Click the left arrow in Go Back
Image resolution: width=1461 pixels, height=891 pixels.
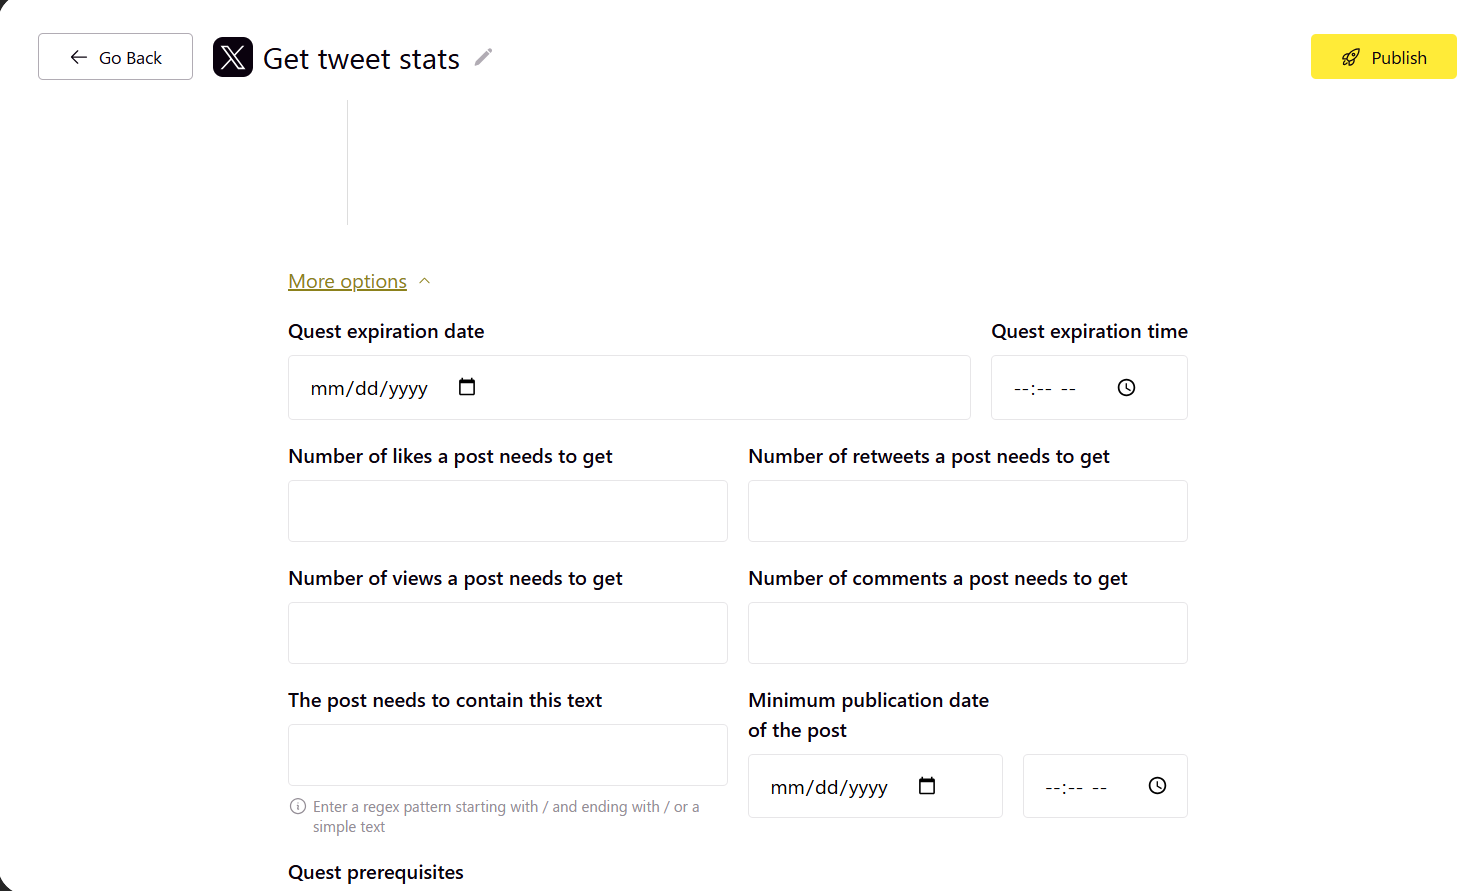(x=79, y=57)
